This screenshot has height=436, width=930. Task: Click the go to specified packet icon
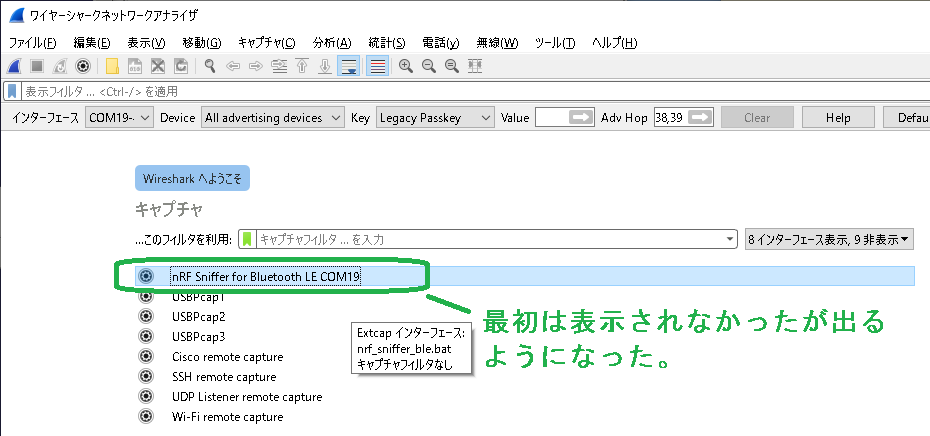click(279, 66)
